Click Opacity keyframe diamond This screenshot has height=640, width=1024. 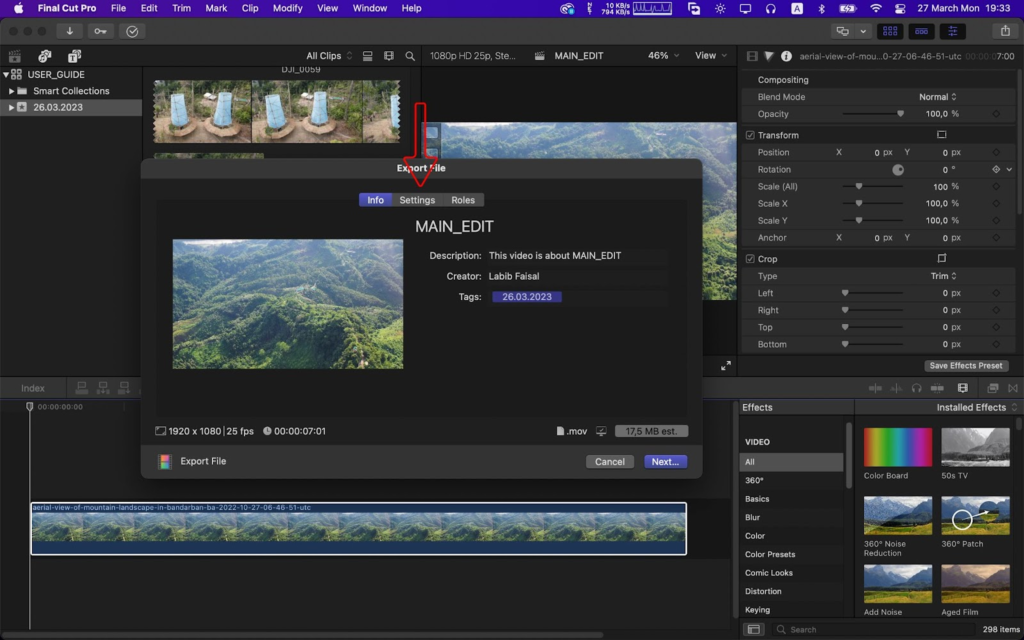996,114
